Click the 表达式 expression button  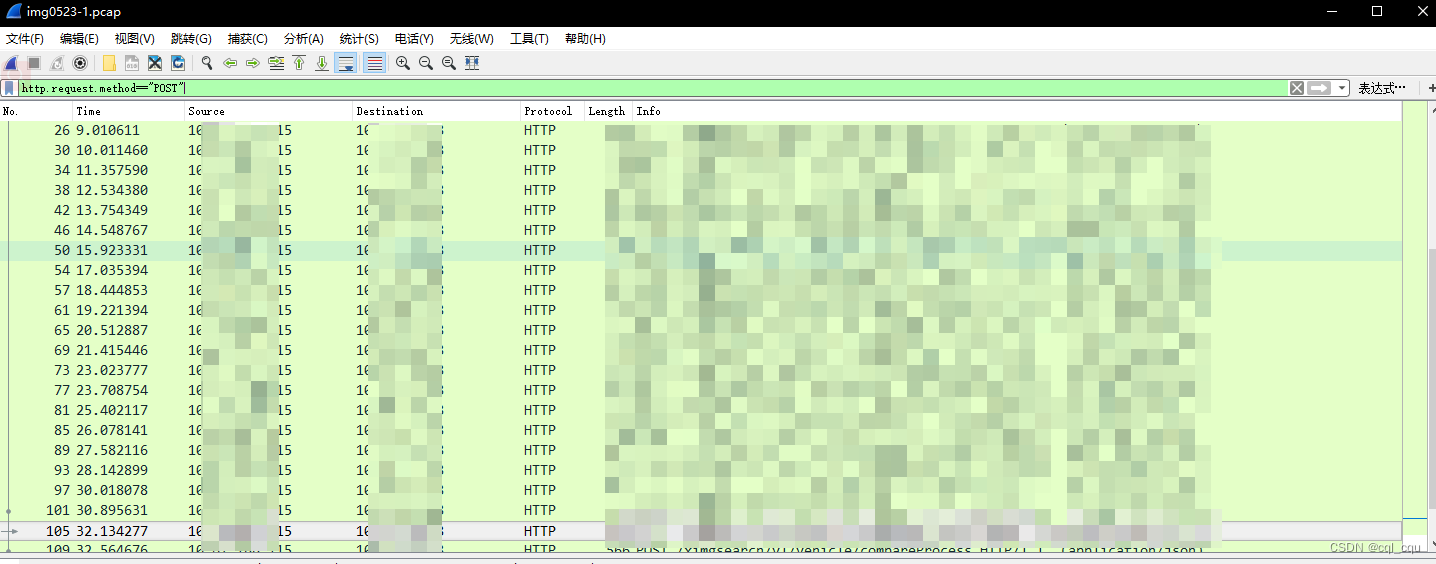coord(1382,88)
